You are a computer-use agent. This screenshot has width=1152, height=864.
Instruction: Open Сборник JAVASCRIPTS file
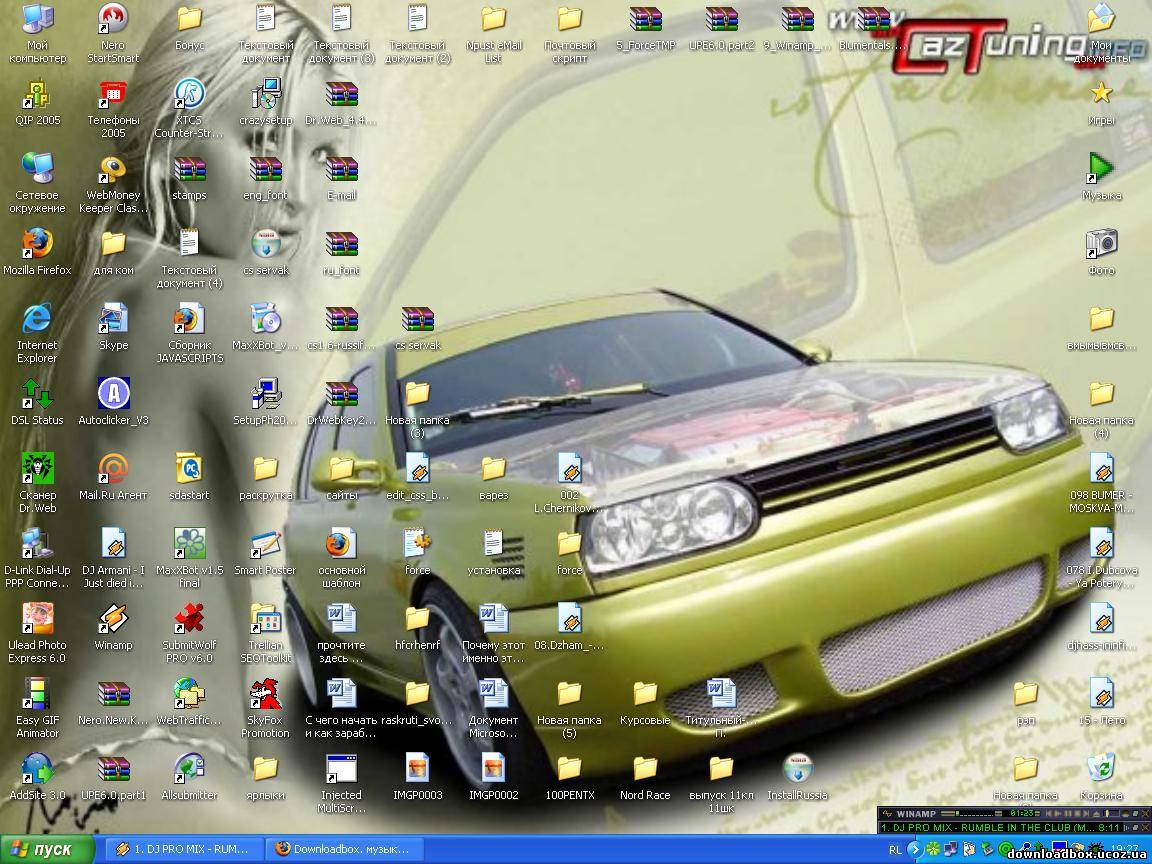click(189, 334)
